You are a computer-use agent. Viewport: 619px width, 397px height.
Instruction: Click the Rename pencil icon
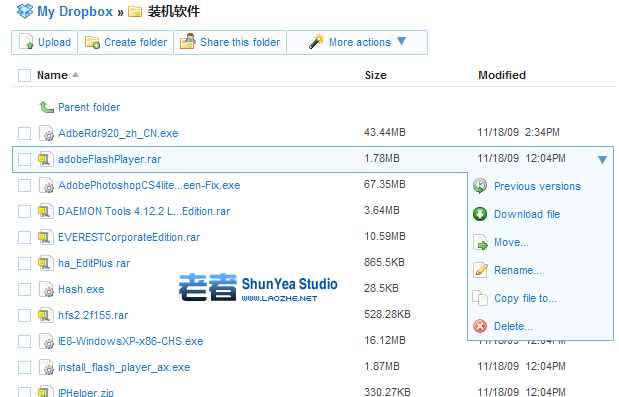tap(480, 270)
